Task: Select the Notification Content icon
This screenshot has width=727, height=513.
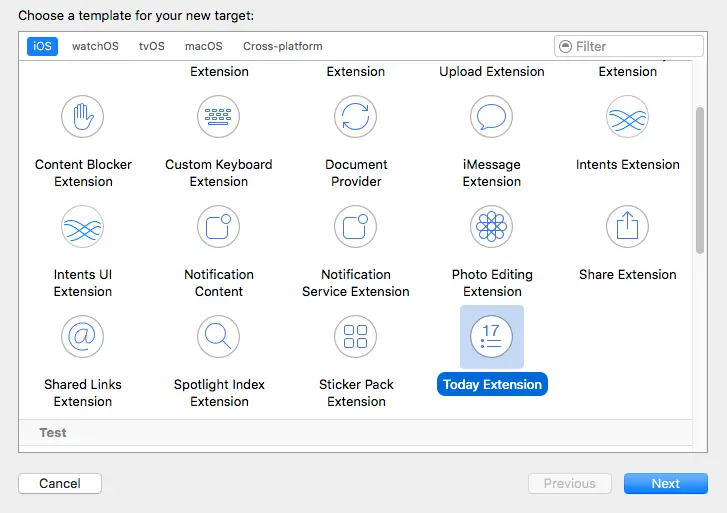Action: [x=218, y=226]
